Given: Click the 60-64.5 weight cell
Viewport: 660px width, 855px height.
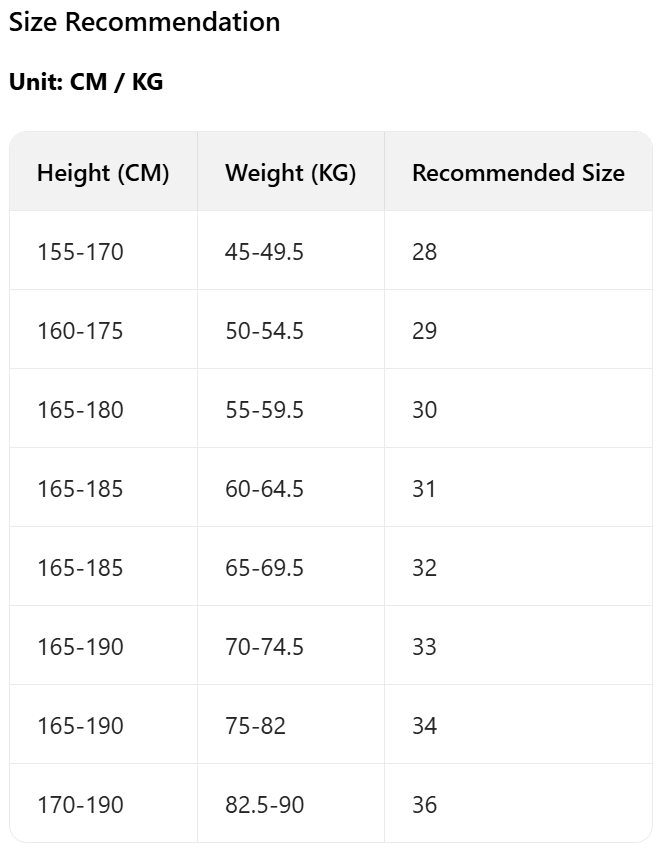Looking at the screenshot, I should [264, 489].
